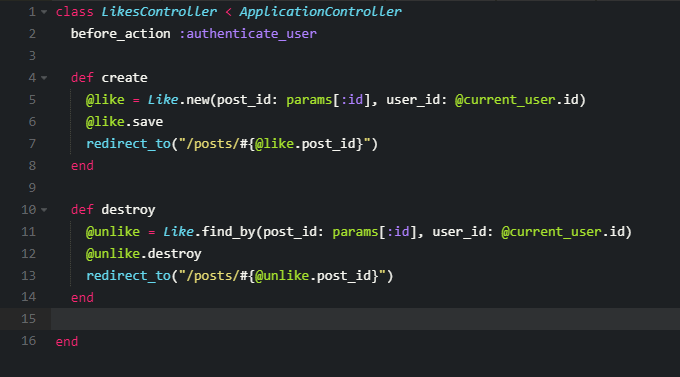Click the 'create' method name
This screenshot has height=377, width=680.
pos(124,78)
